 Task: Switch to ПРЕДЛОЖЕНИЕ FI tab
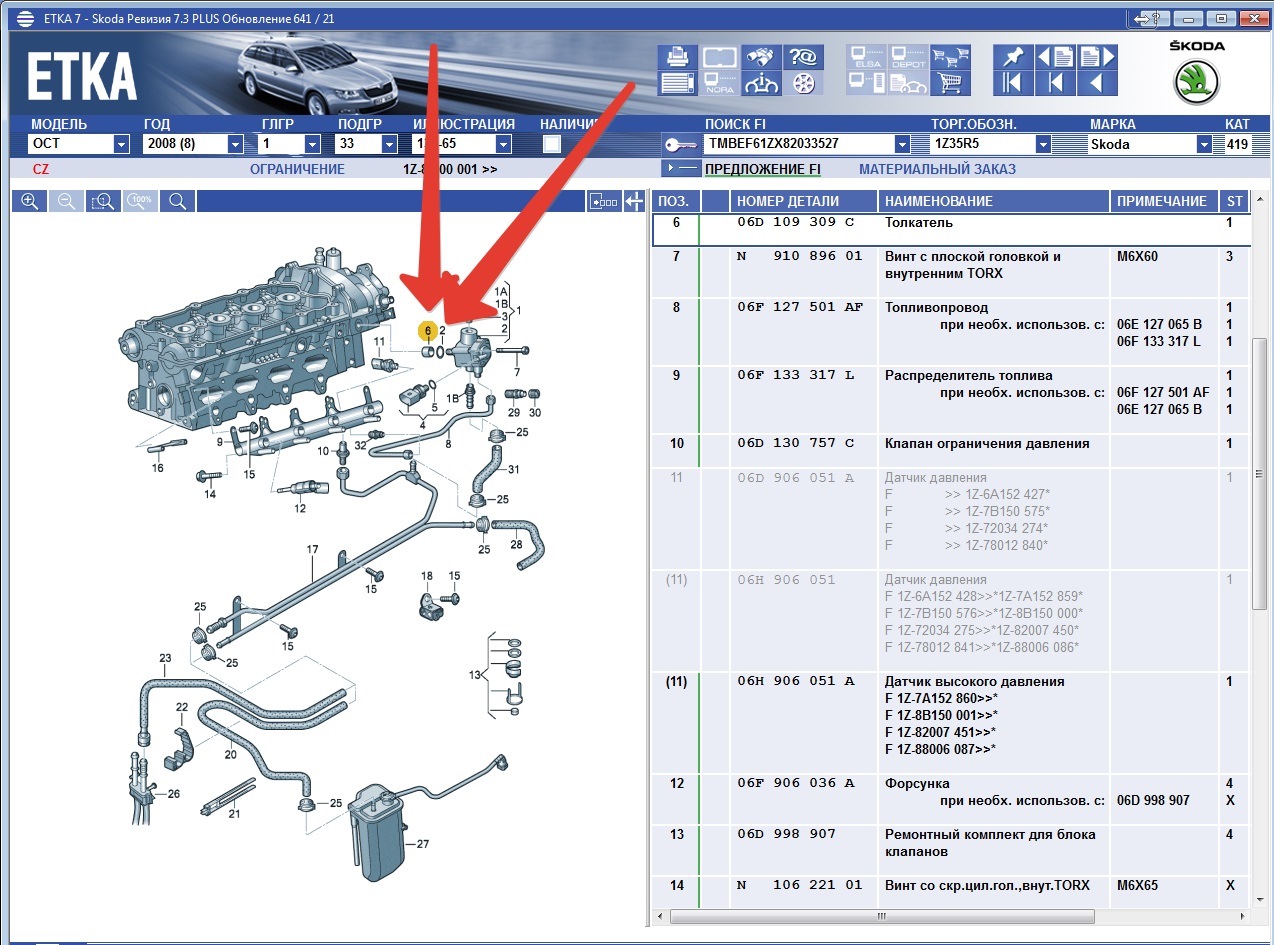coord(762,169)
